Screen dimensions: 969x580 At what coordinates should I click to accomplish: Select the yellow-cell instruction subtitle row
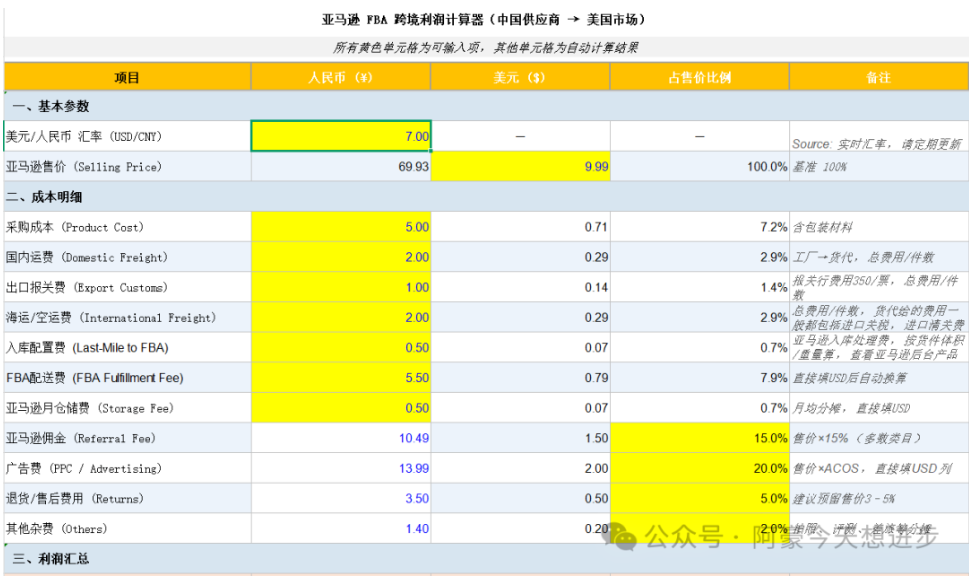click(486, 48)
